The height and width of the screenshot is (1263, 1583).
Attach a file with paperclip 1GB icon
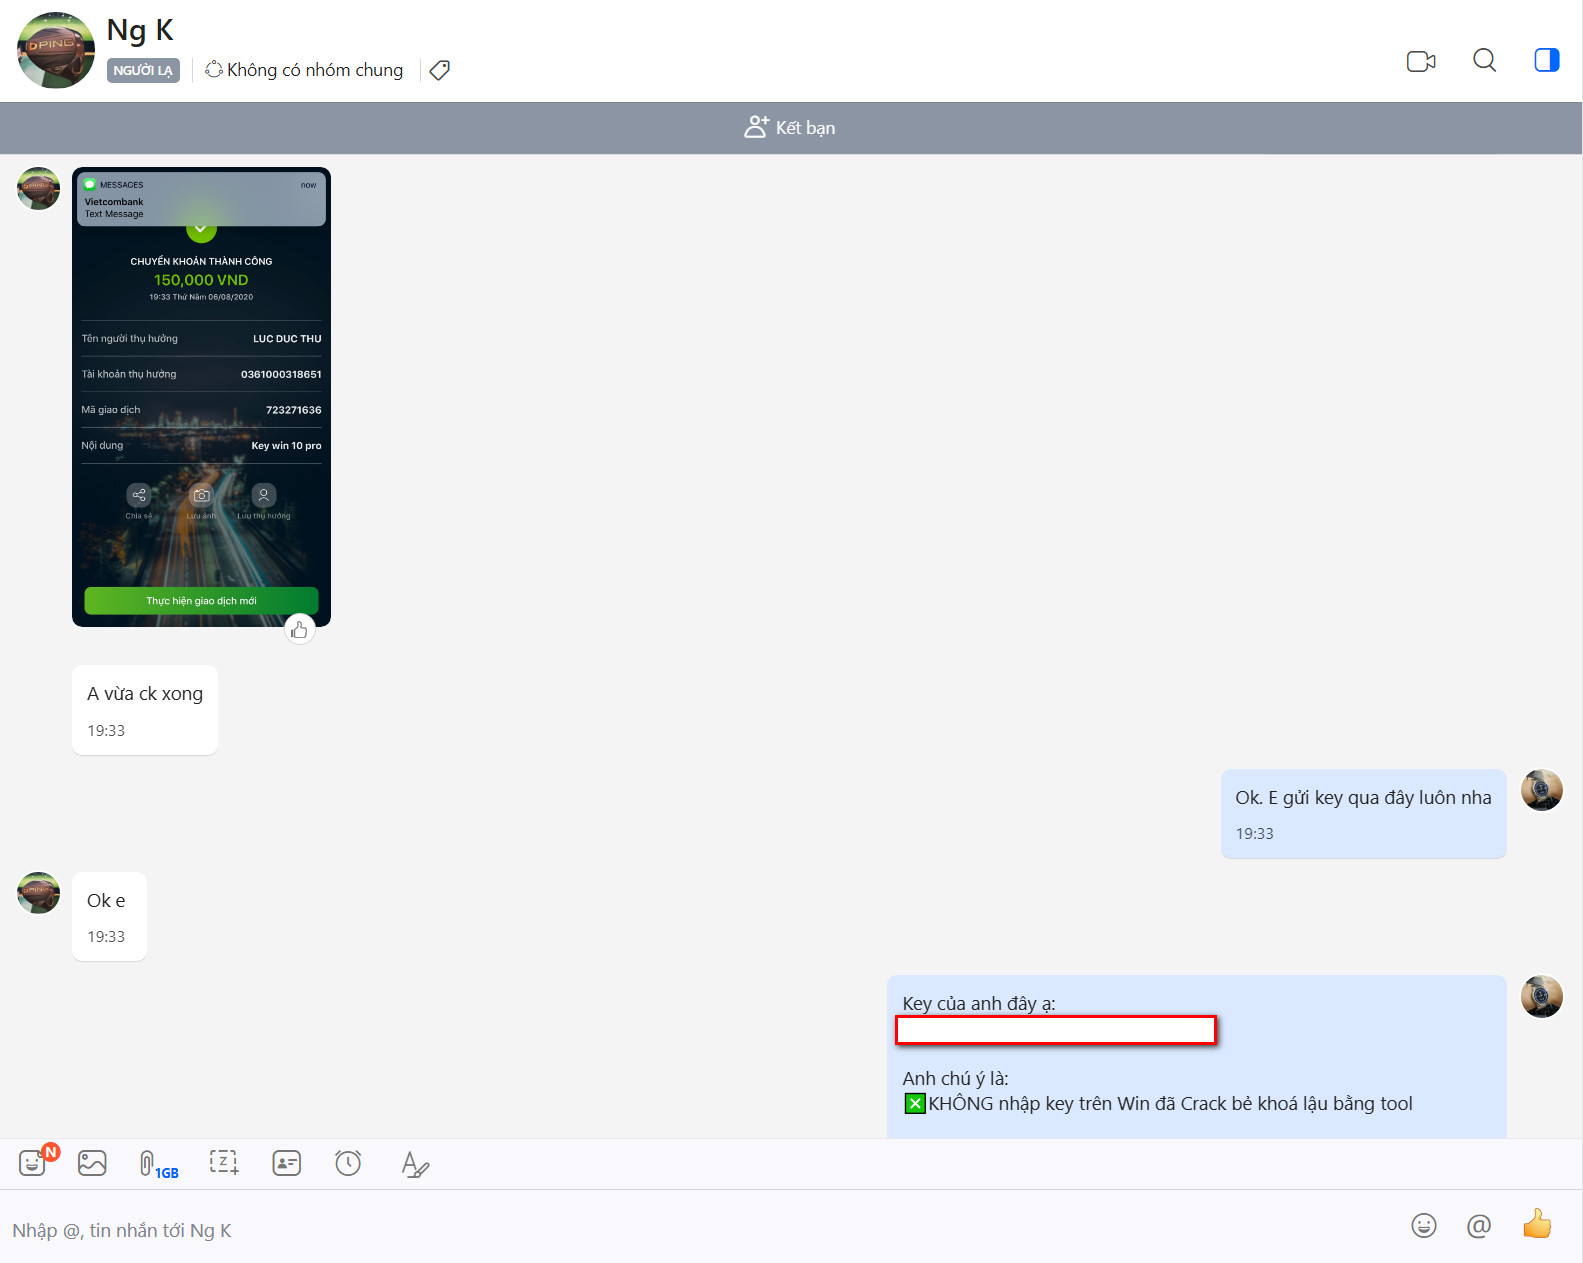pyautogui.click(x=157, y=1164)
